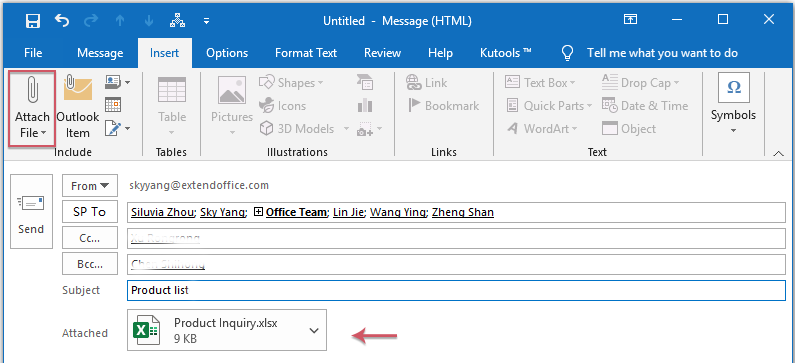Click the Tell me what you want to do box
This screenshot has height=363, width=795.
tap(662, 53)
